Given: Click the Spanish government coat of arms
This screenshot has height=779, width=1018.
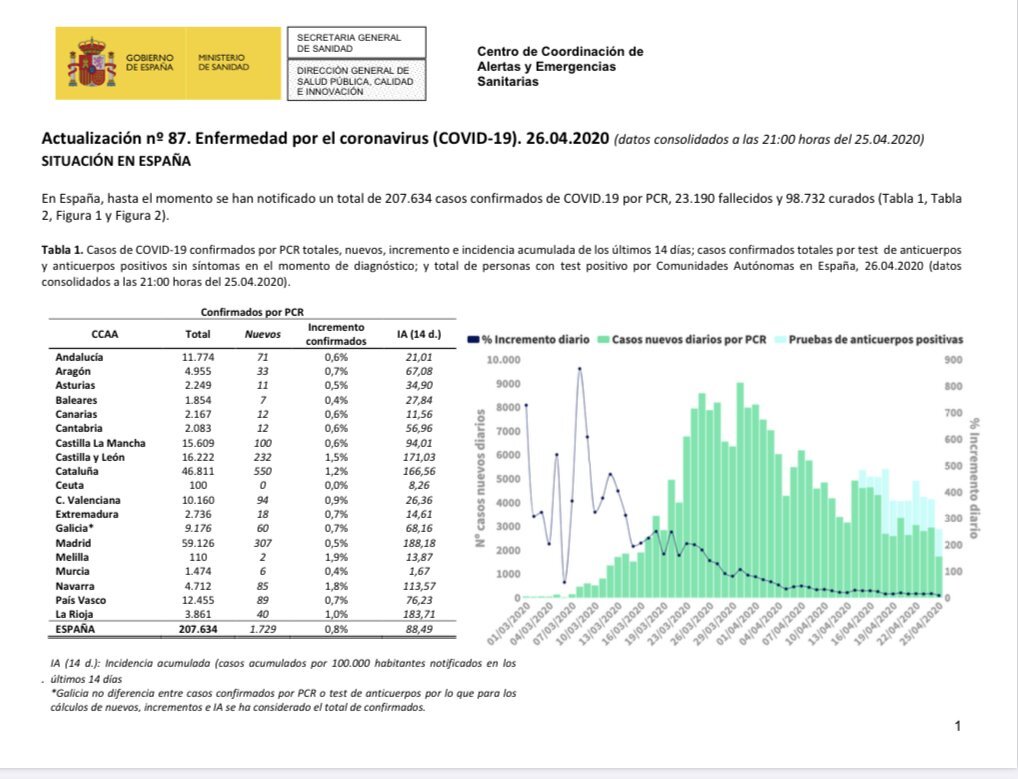Looking at the screenshot, I should click(93, 64).
